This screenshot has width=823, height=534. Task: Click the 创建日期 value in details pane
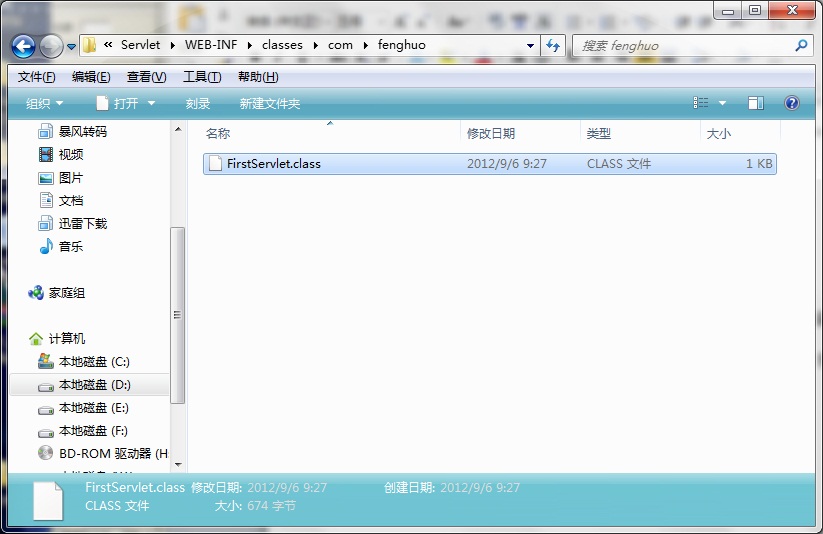coord(480,488)
